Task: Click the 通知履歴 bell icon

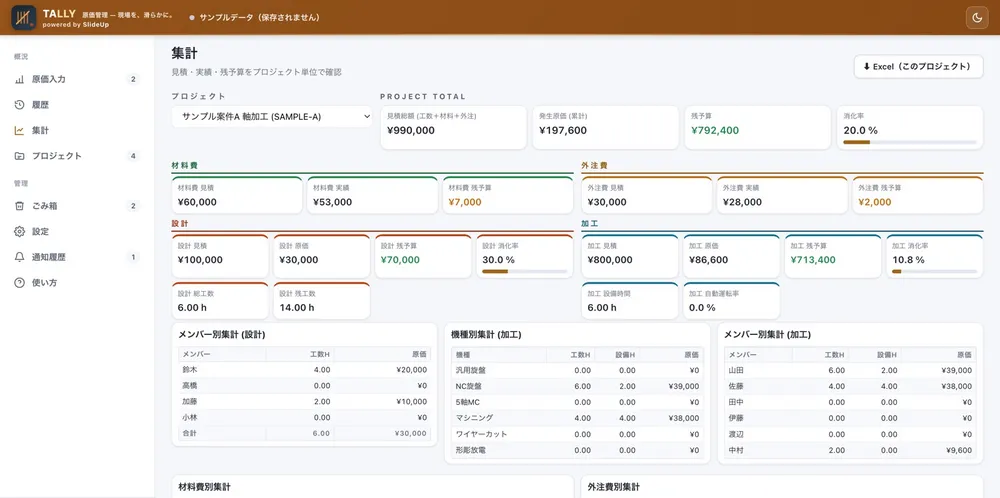Action: pos(19,257)
